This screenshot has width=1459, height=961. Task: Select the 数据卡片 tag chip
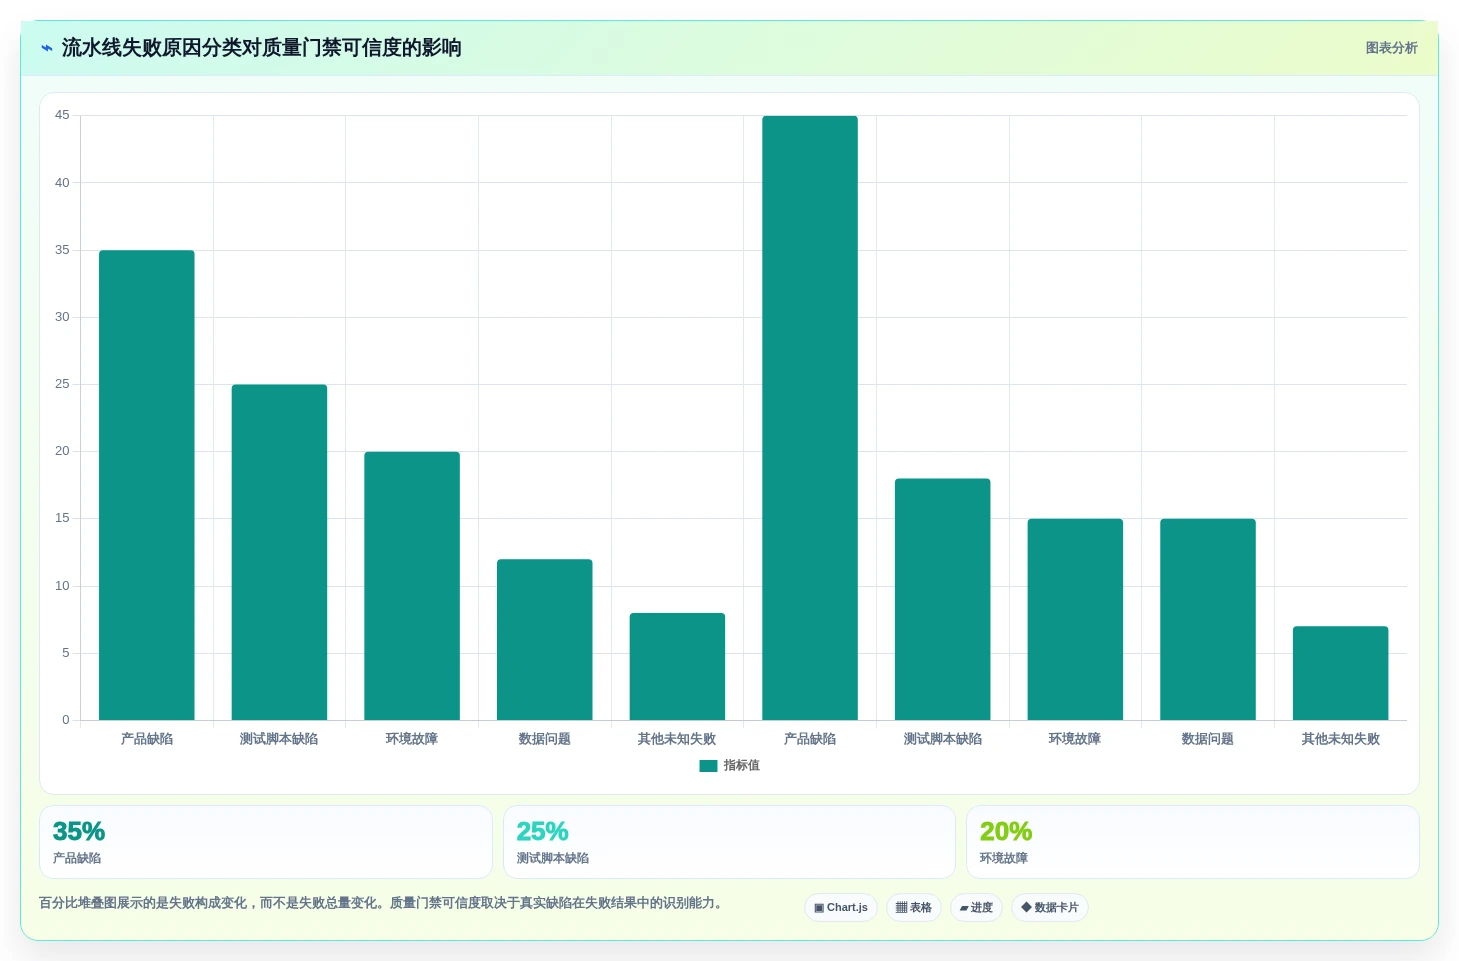coord(1050,908)
